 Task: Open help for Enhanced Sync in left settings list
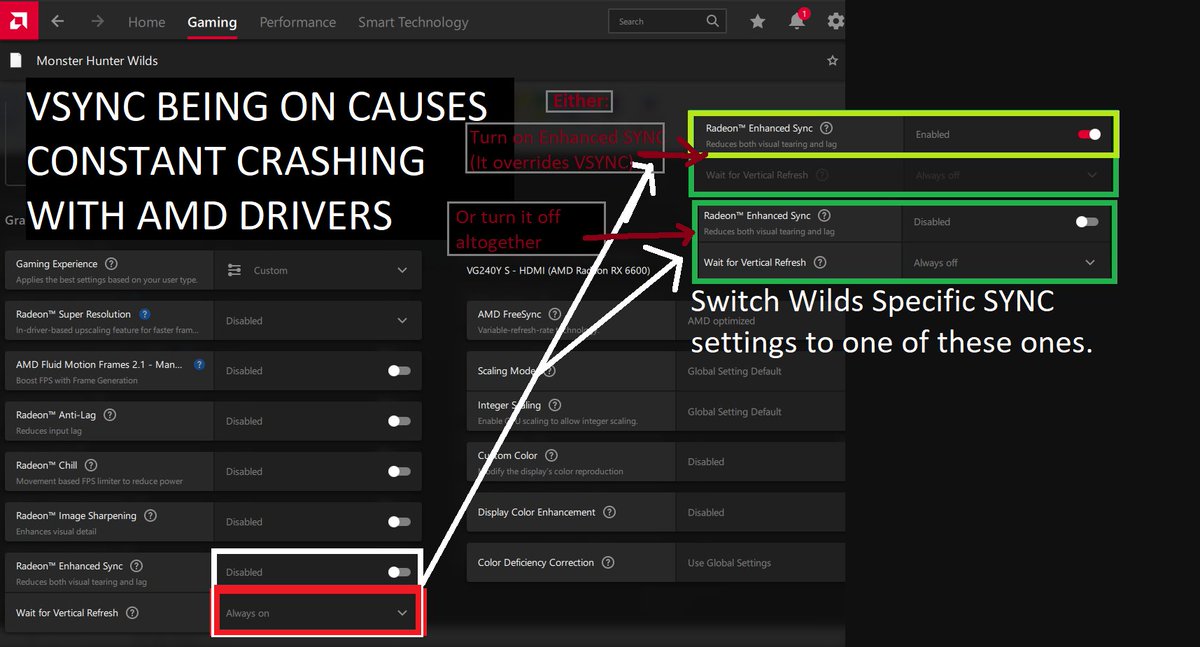(x=137, y=566)
